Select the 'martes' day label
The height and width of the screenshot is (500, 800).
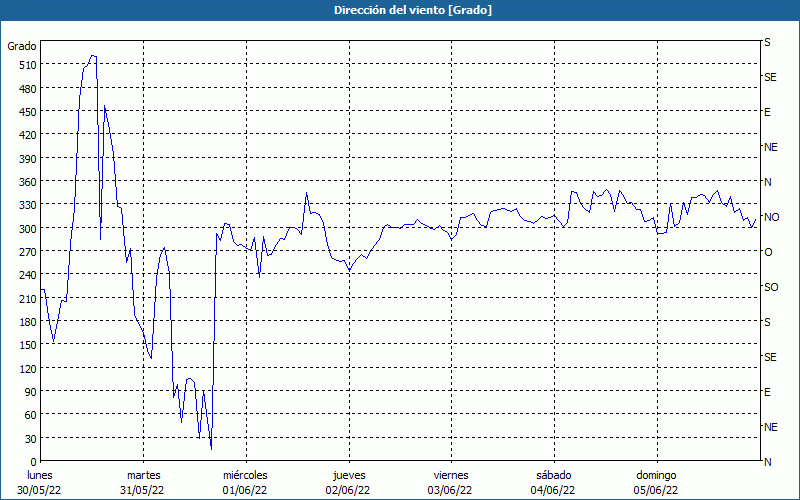(143, 475)
